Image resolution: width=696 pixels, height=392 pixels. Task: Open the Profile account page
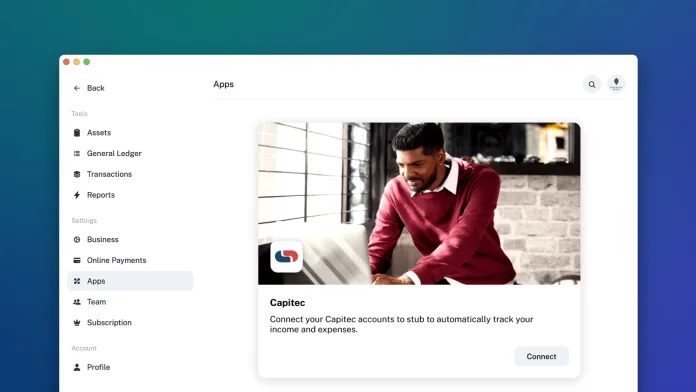click(x=130, y=367)
